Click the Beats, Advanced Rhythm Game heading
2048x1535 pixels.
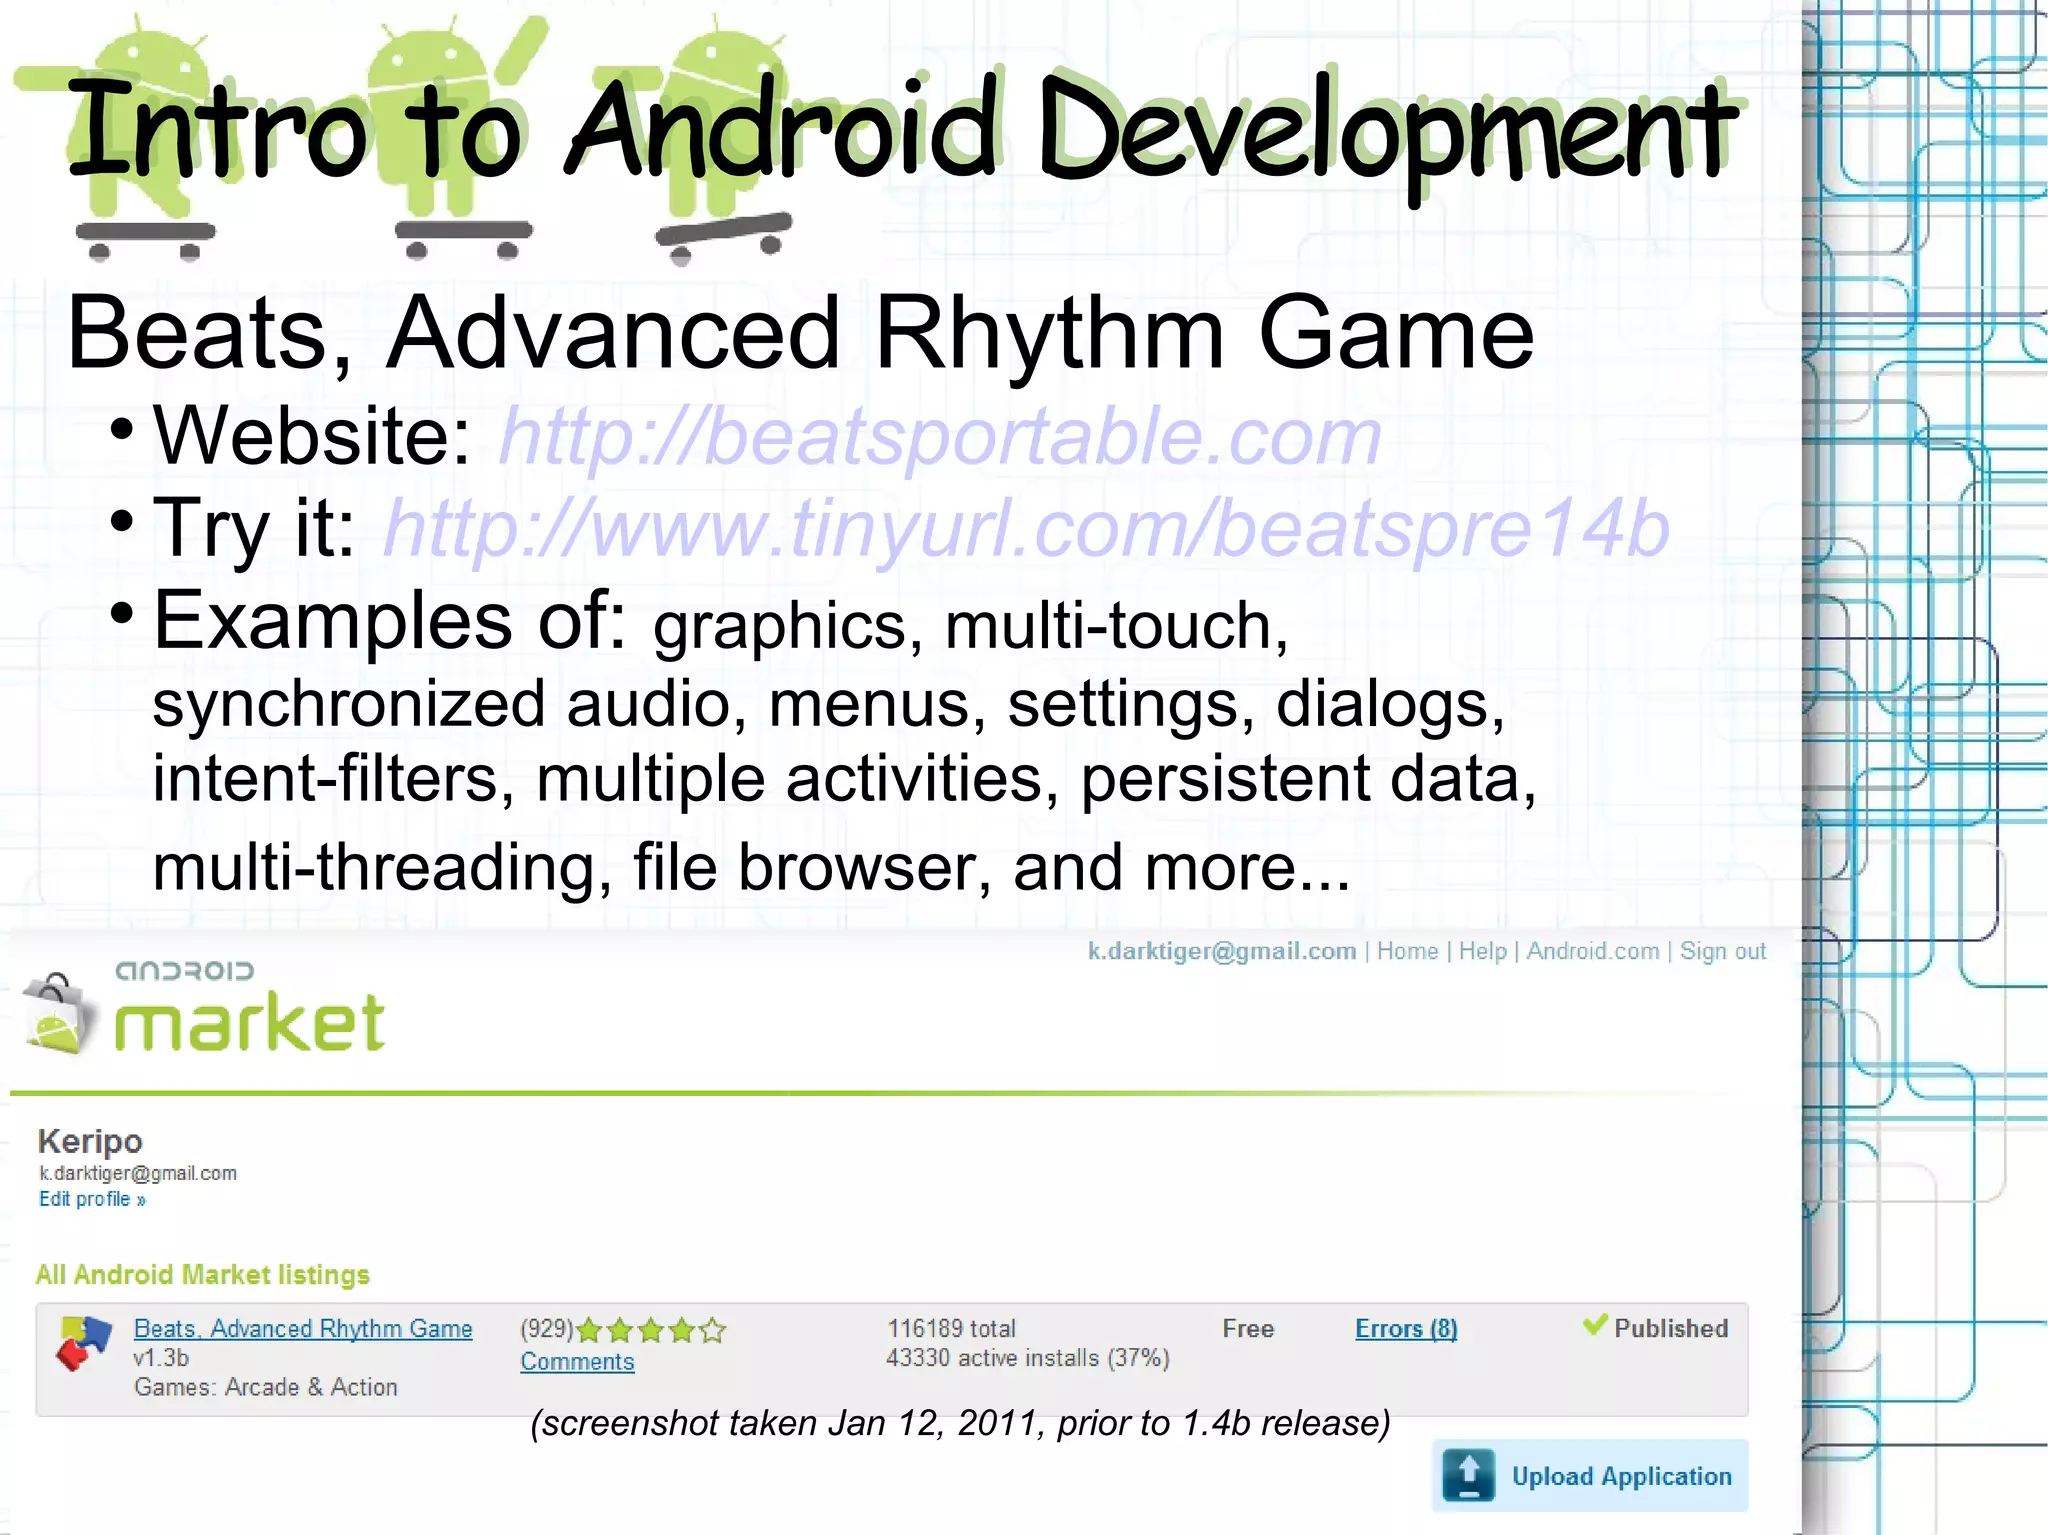800,333
